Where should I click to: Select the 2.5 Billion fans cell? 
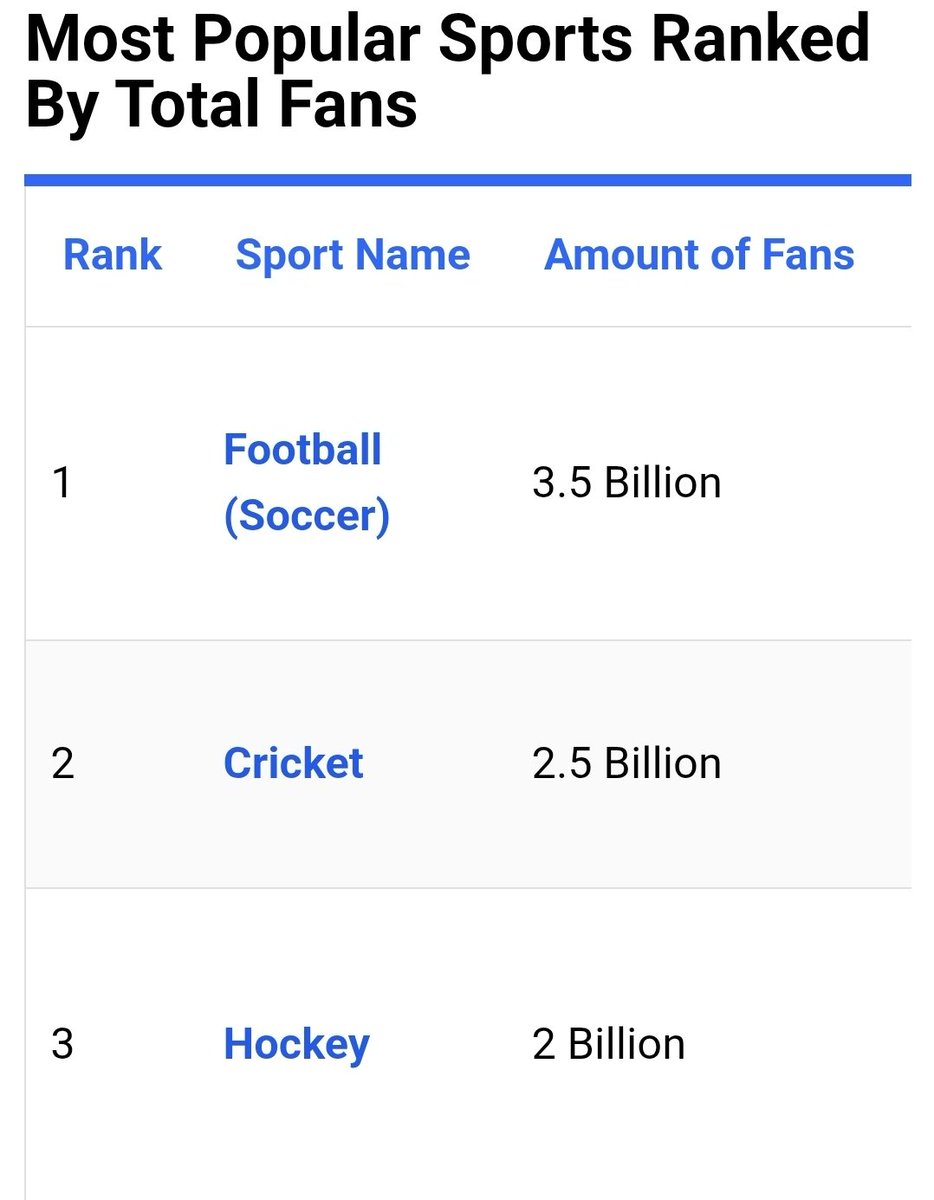(627, 763)
